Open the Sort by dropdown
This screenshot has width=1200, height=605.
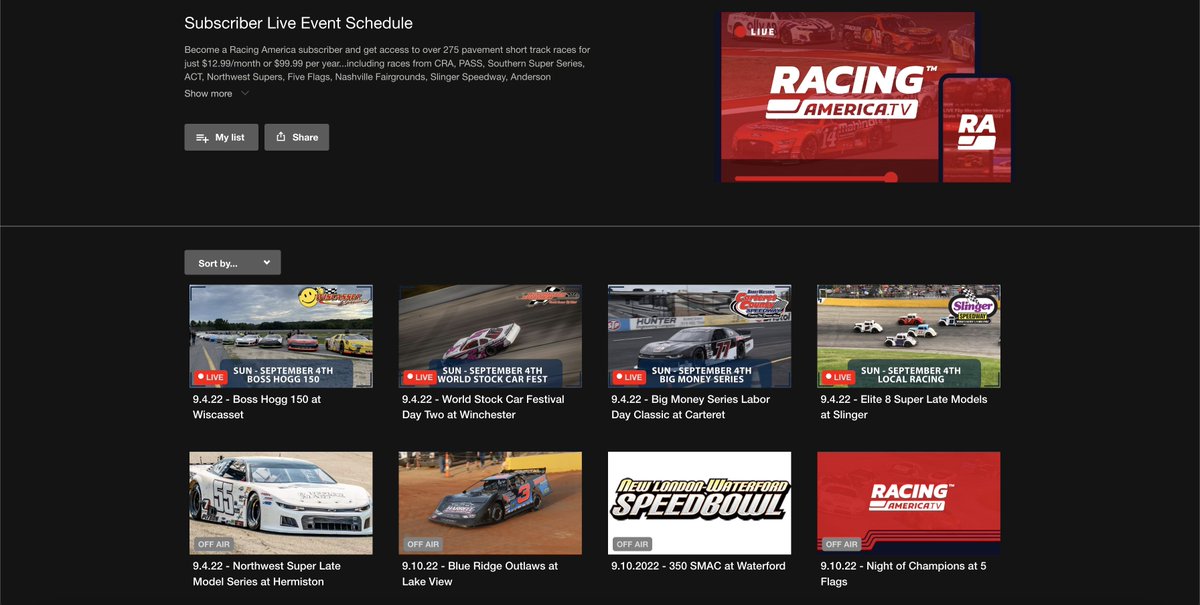(232, 263)
